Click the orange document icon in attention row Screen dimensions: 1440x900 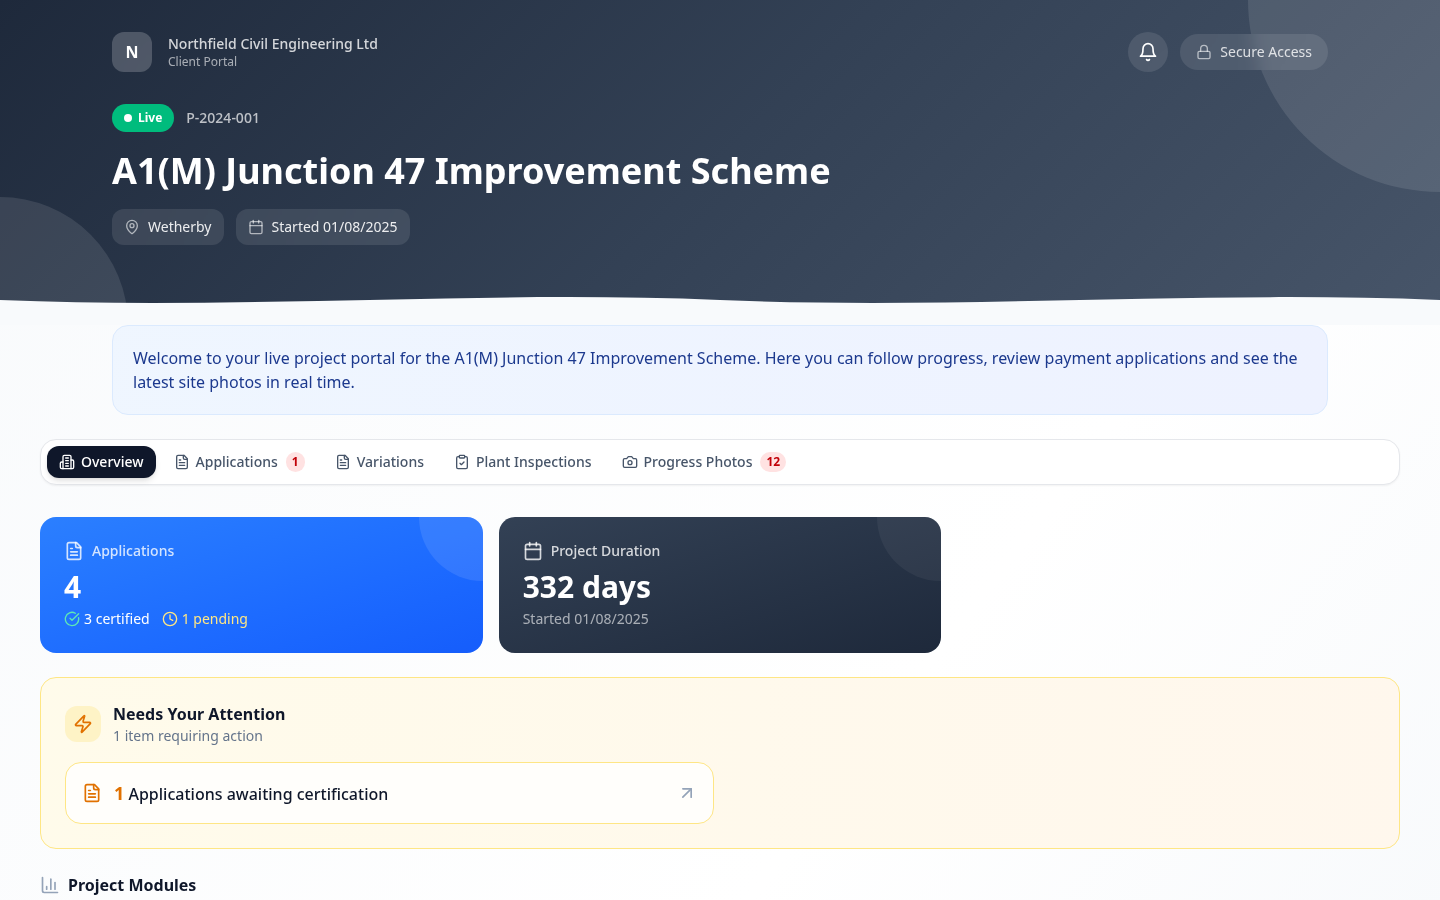pyautogui.click(x=92, y=793)
